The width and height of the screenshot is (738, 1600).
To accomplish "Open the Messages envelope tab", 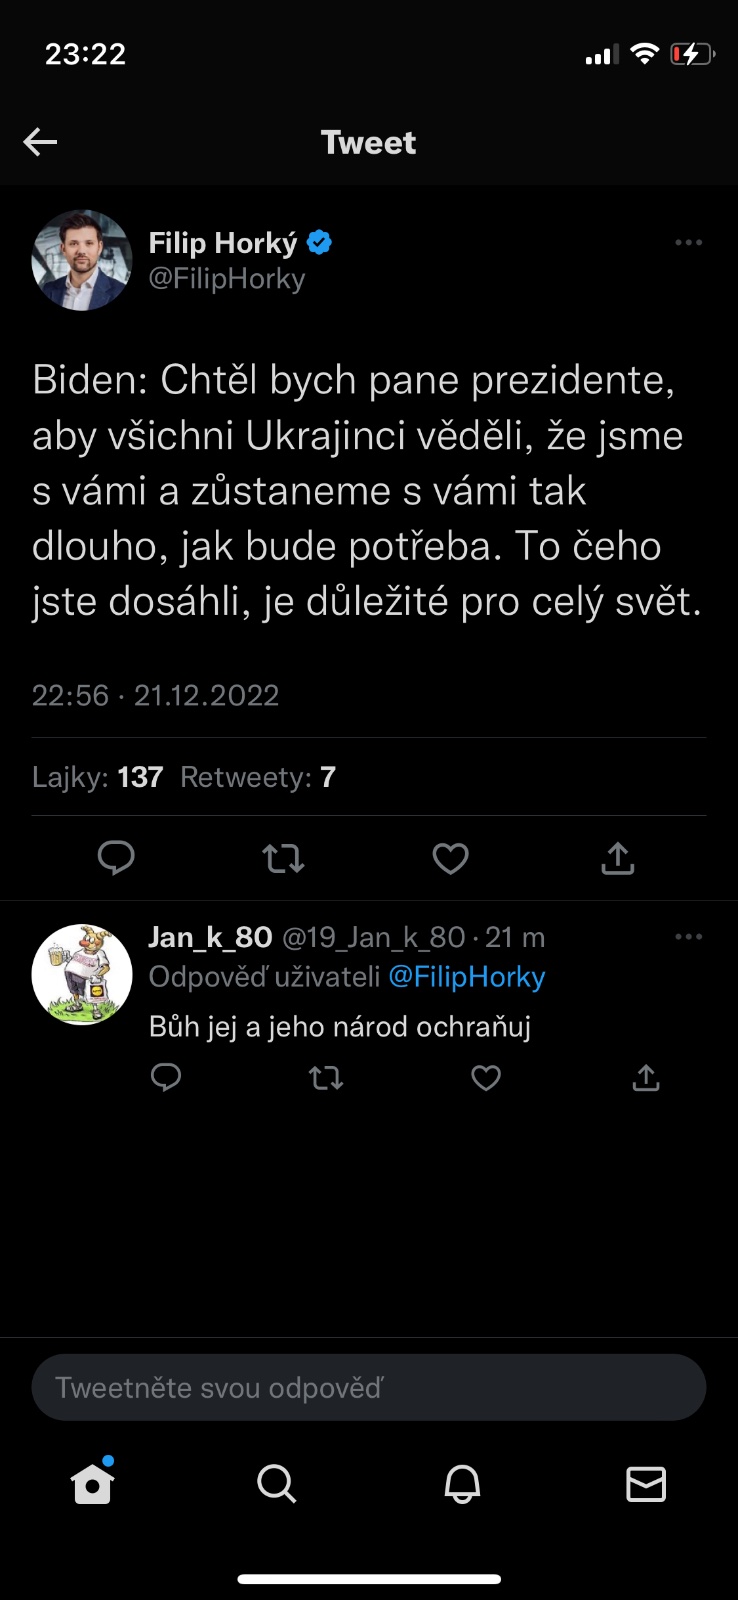I will click(x=646, y=1484).
